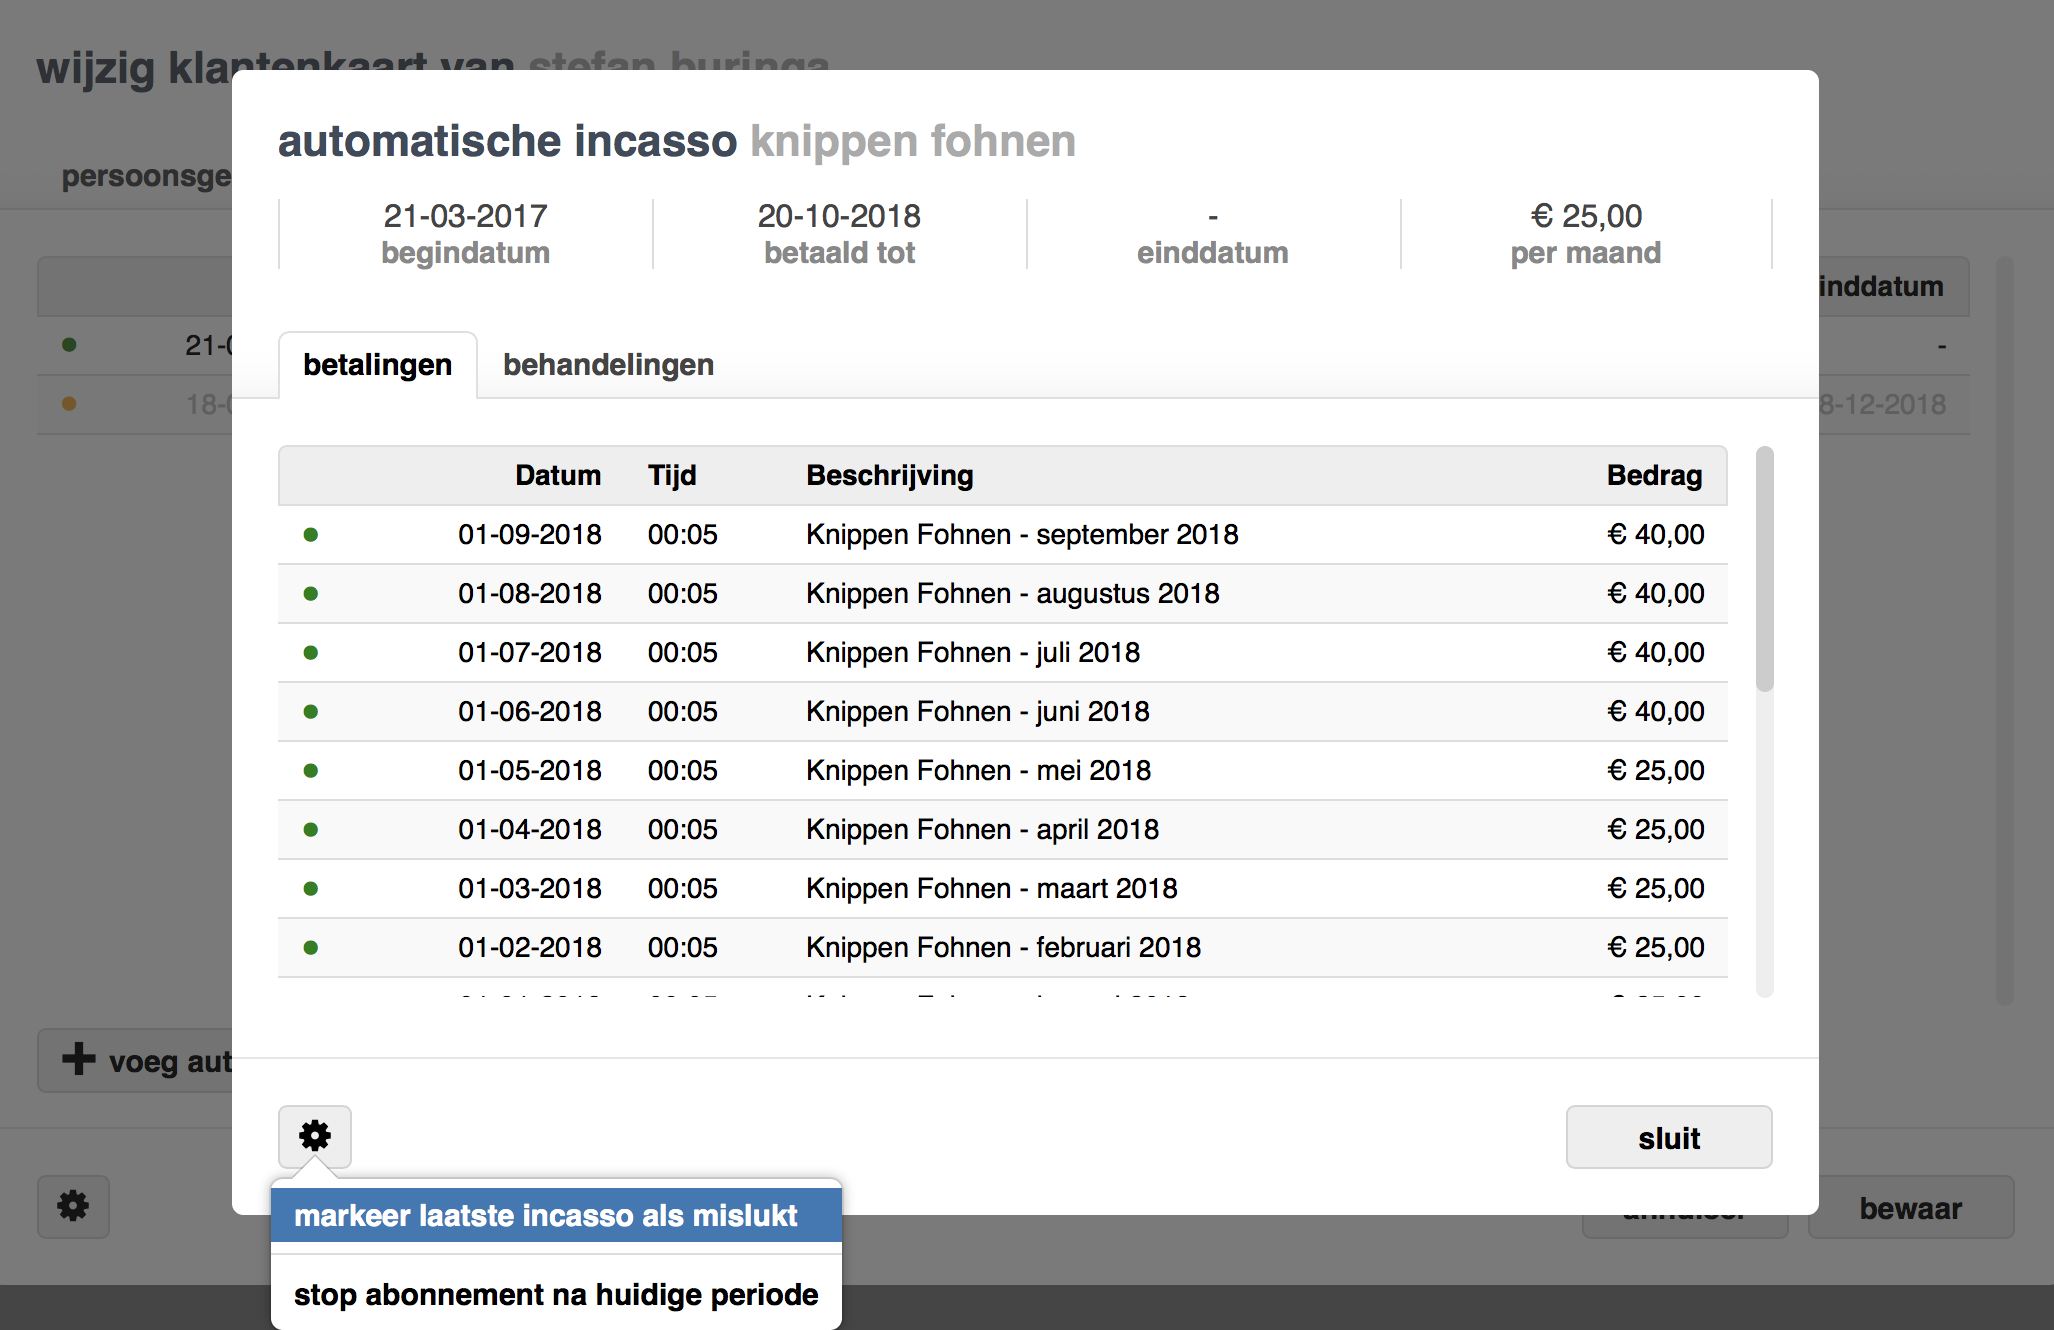Click green status dot of februari 2018 payment
Viewport: 2054px width, 1330px height.
click(311, 948)
